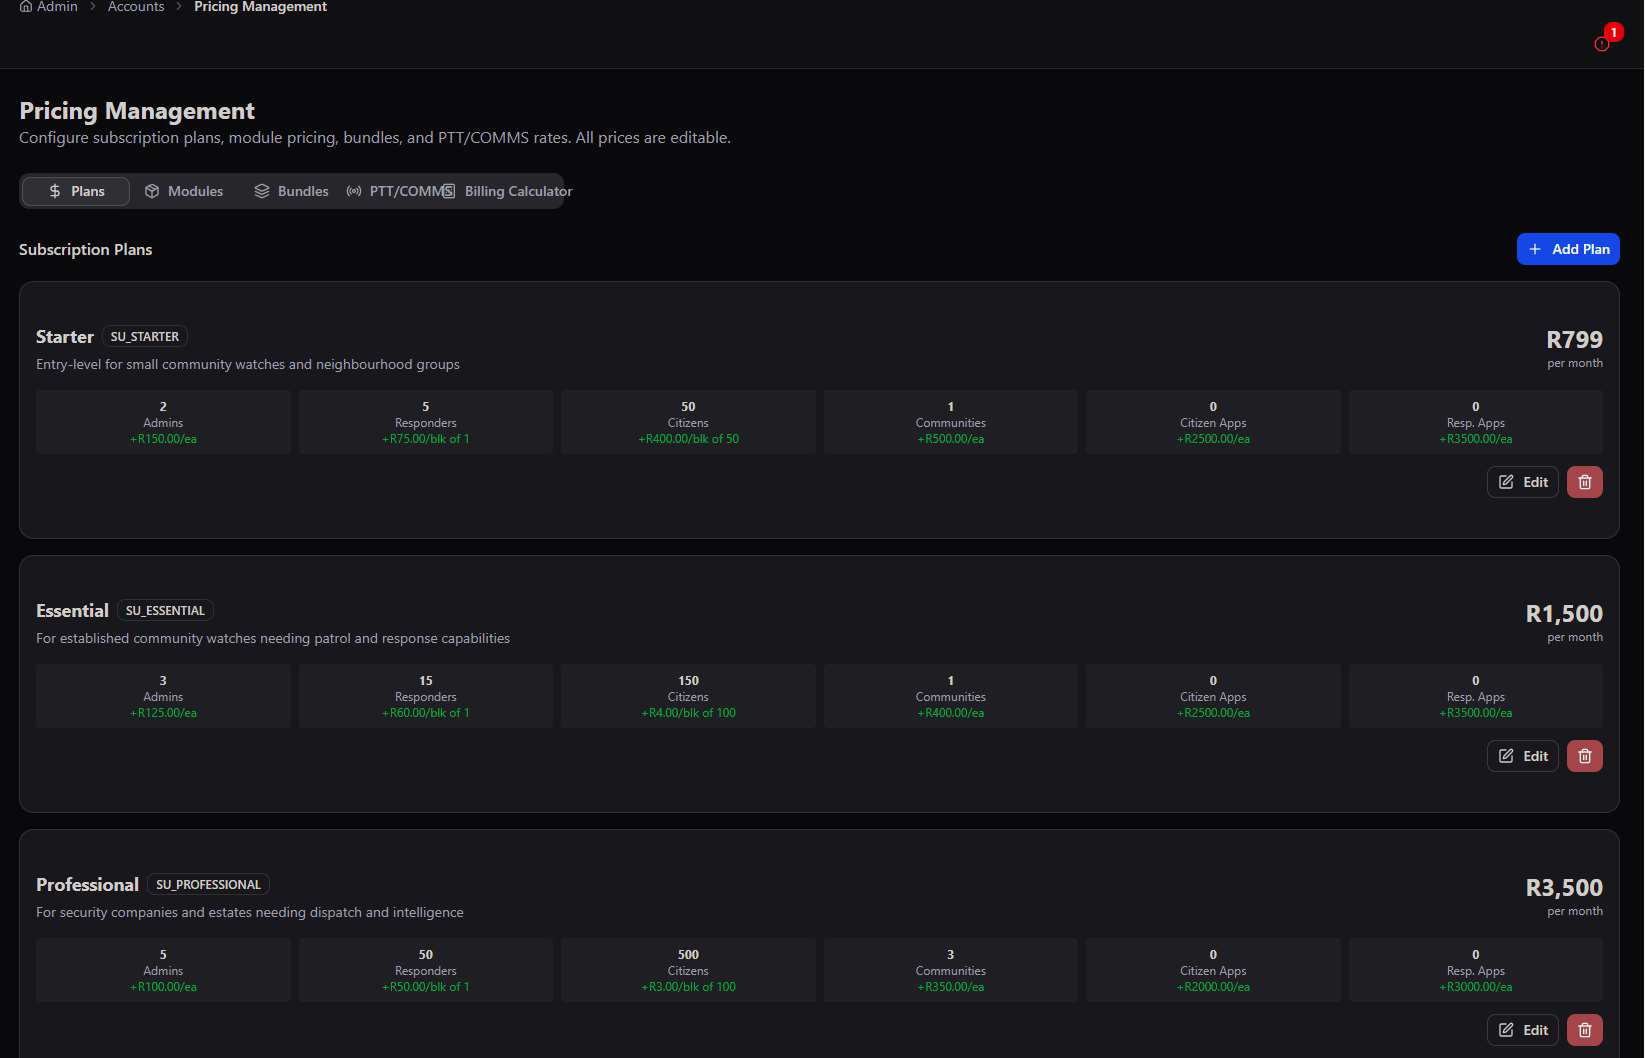Click the Add Plan button

[x=1568, y=249]
